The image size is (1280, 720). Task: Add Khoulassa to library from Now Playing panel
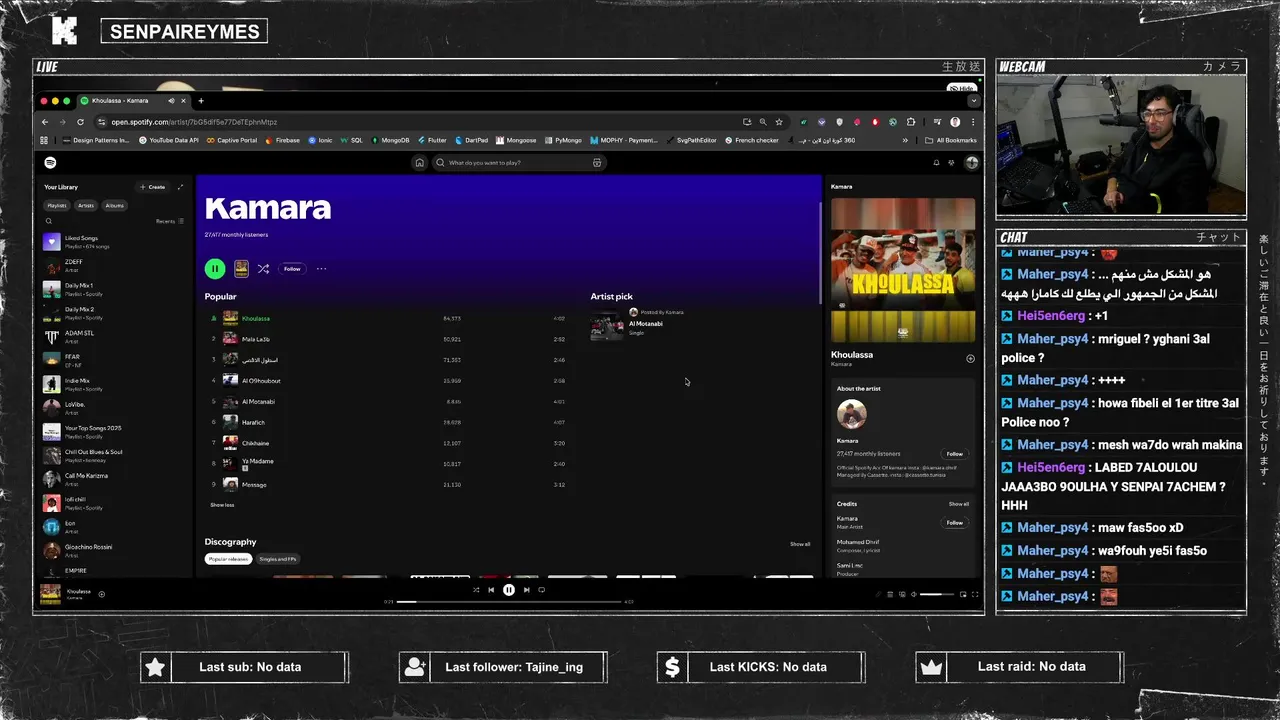pyautogui.click(x=970, y=358)
